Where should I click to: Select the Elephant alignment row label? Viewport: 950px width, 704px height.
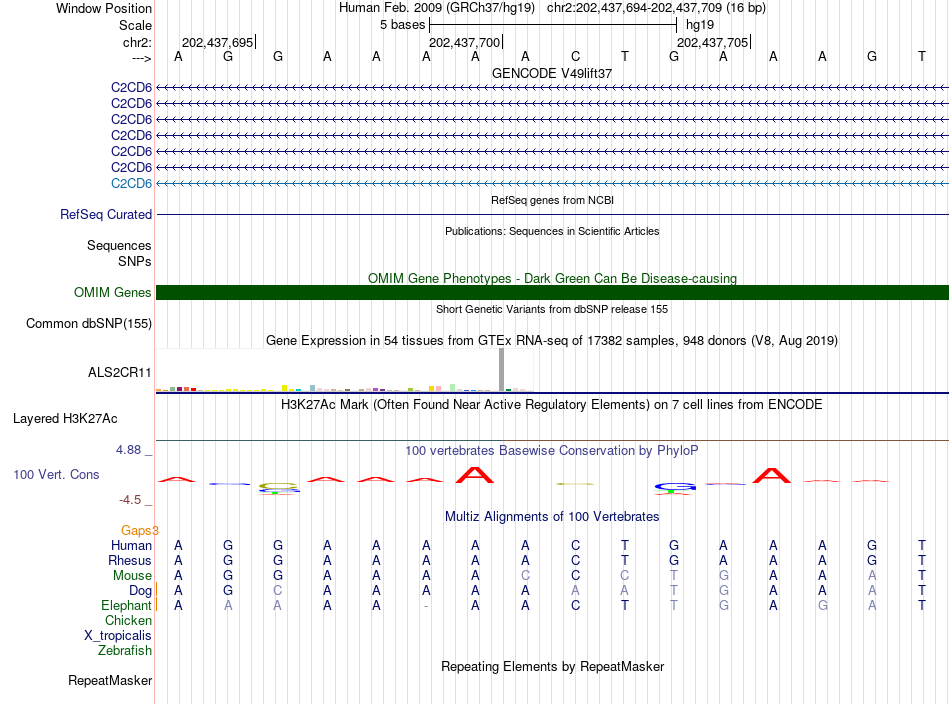(126, 605)
